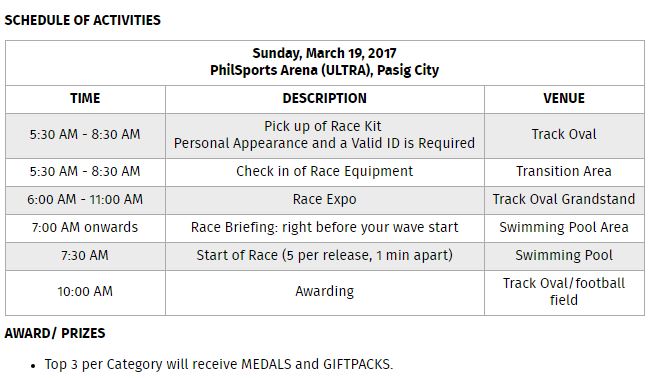Click the Start of Race description cell
The width and height of the screenshot is (656, 378).
(325, 255)
